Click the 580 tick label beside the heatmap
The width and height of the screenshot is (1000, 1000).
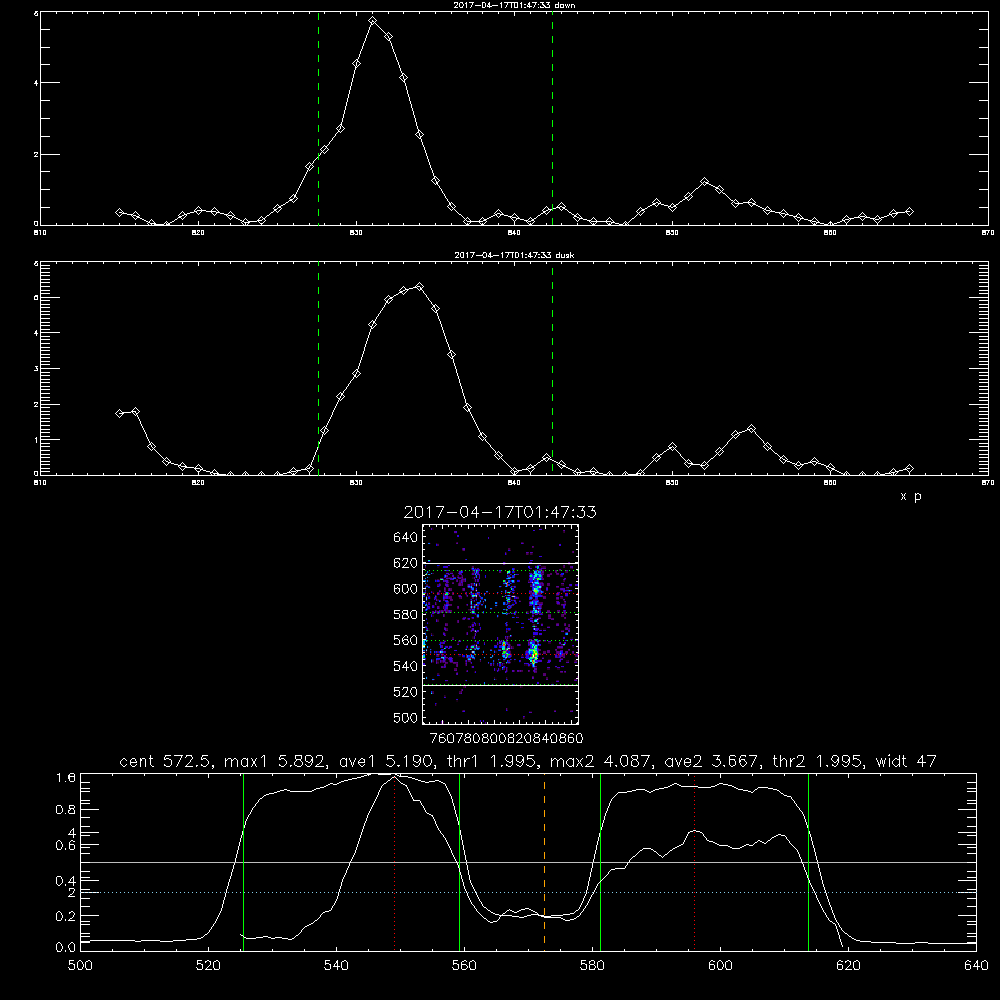(x=405, y=615)
